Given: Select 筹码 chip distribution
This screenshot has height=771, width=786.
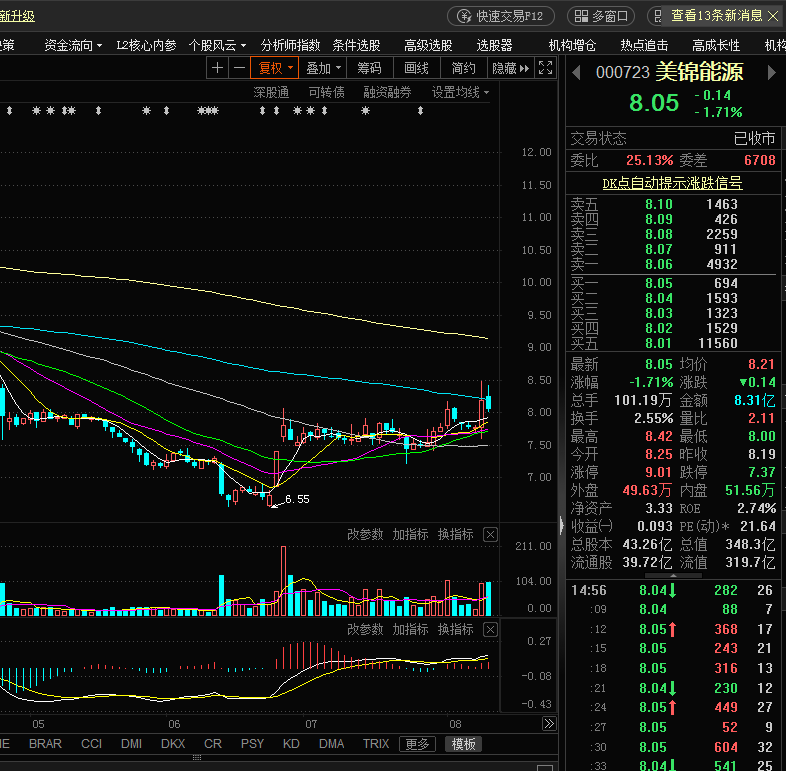Looking at the screenshot, I should 369,68.
